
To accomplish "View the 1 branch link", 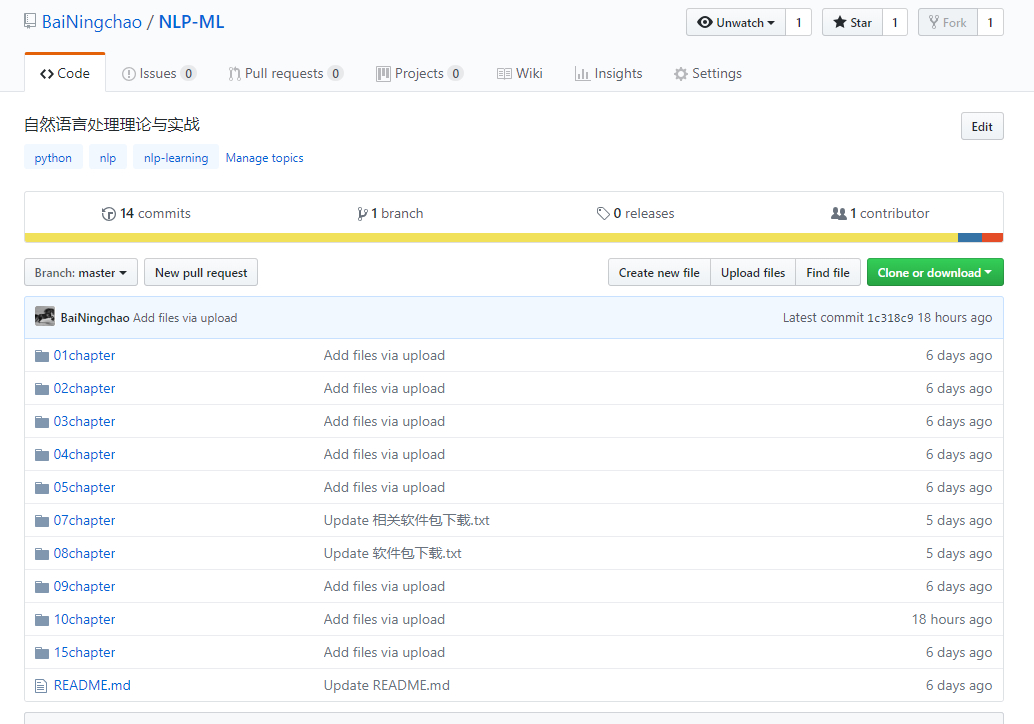I will tap(390, 214).
